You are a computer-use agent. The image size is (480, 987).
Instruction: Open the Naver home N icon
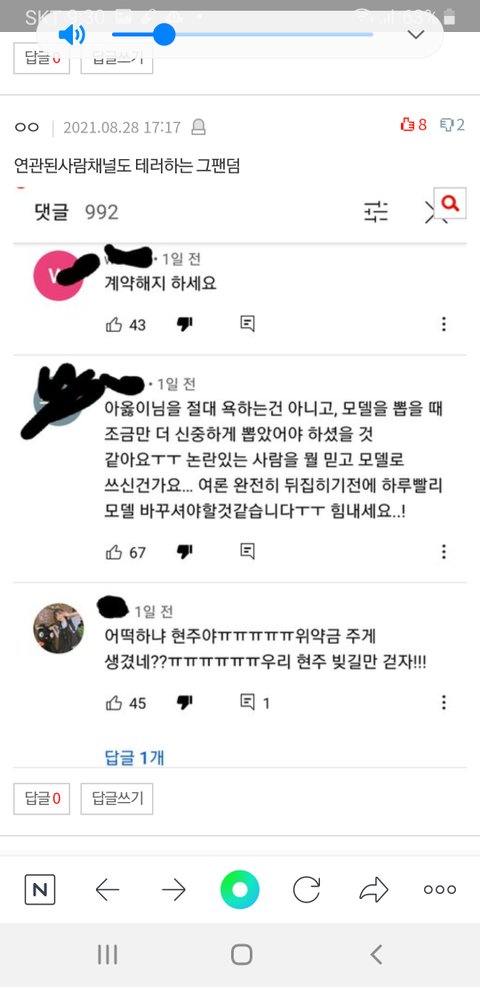40,889
